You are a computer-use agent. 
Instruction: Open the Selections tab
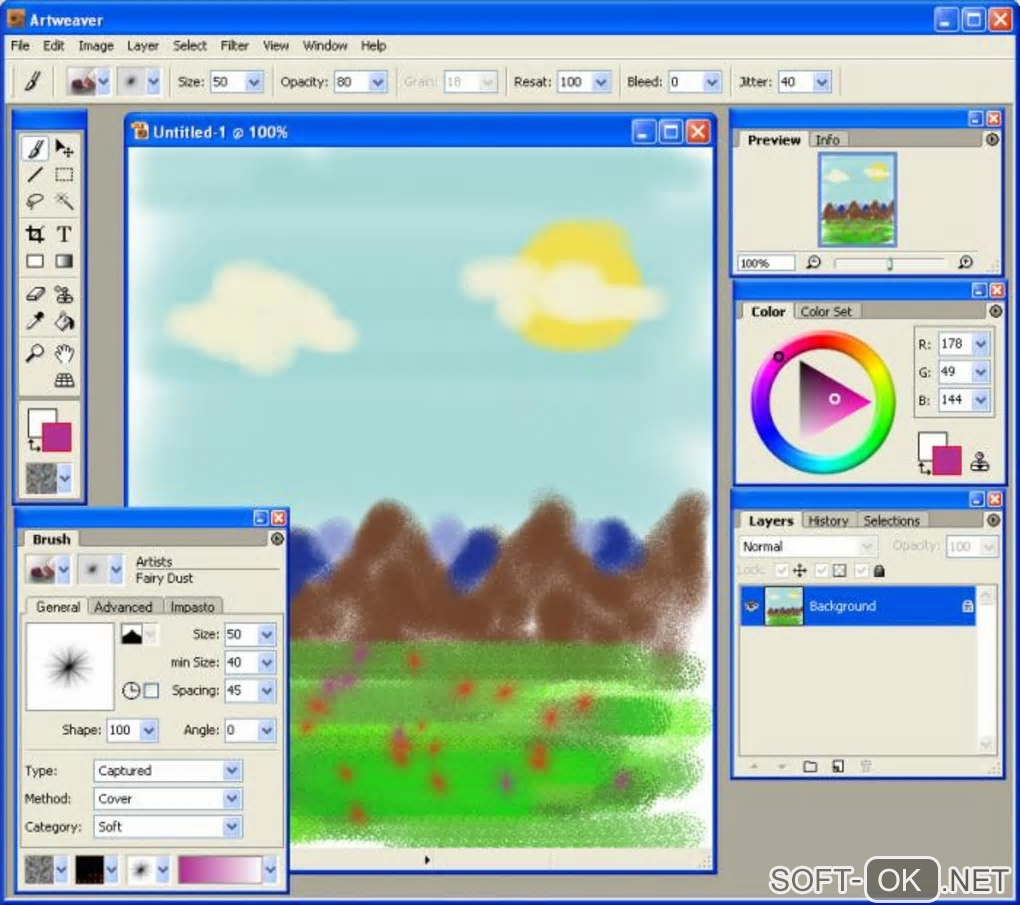(x=891, y=520)
